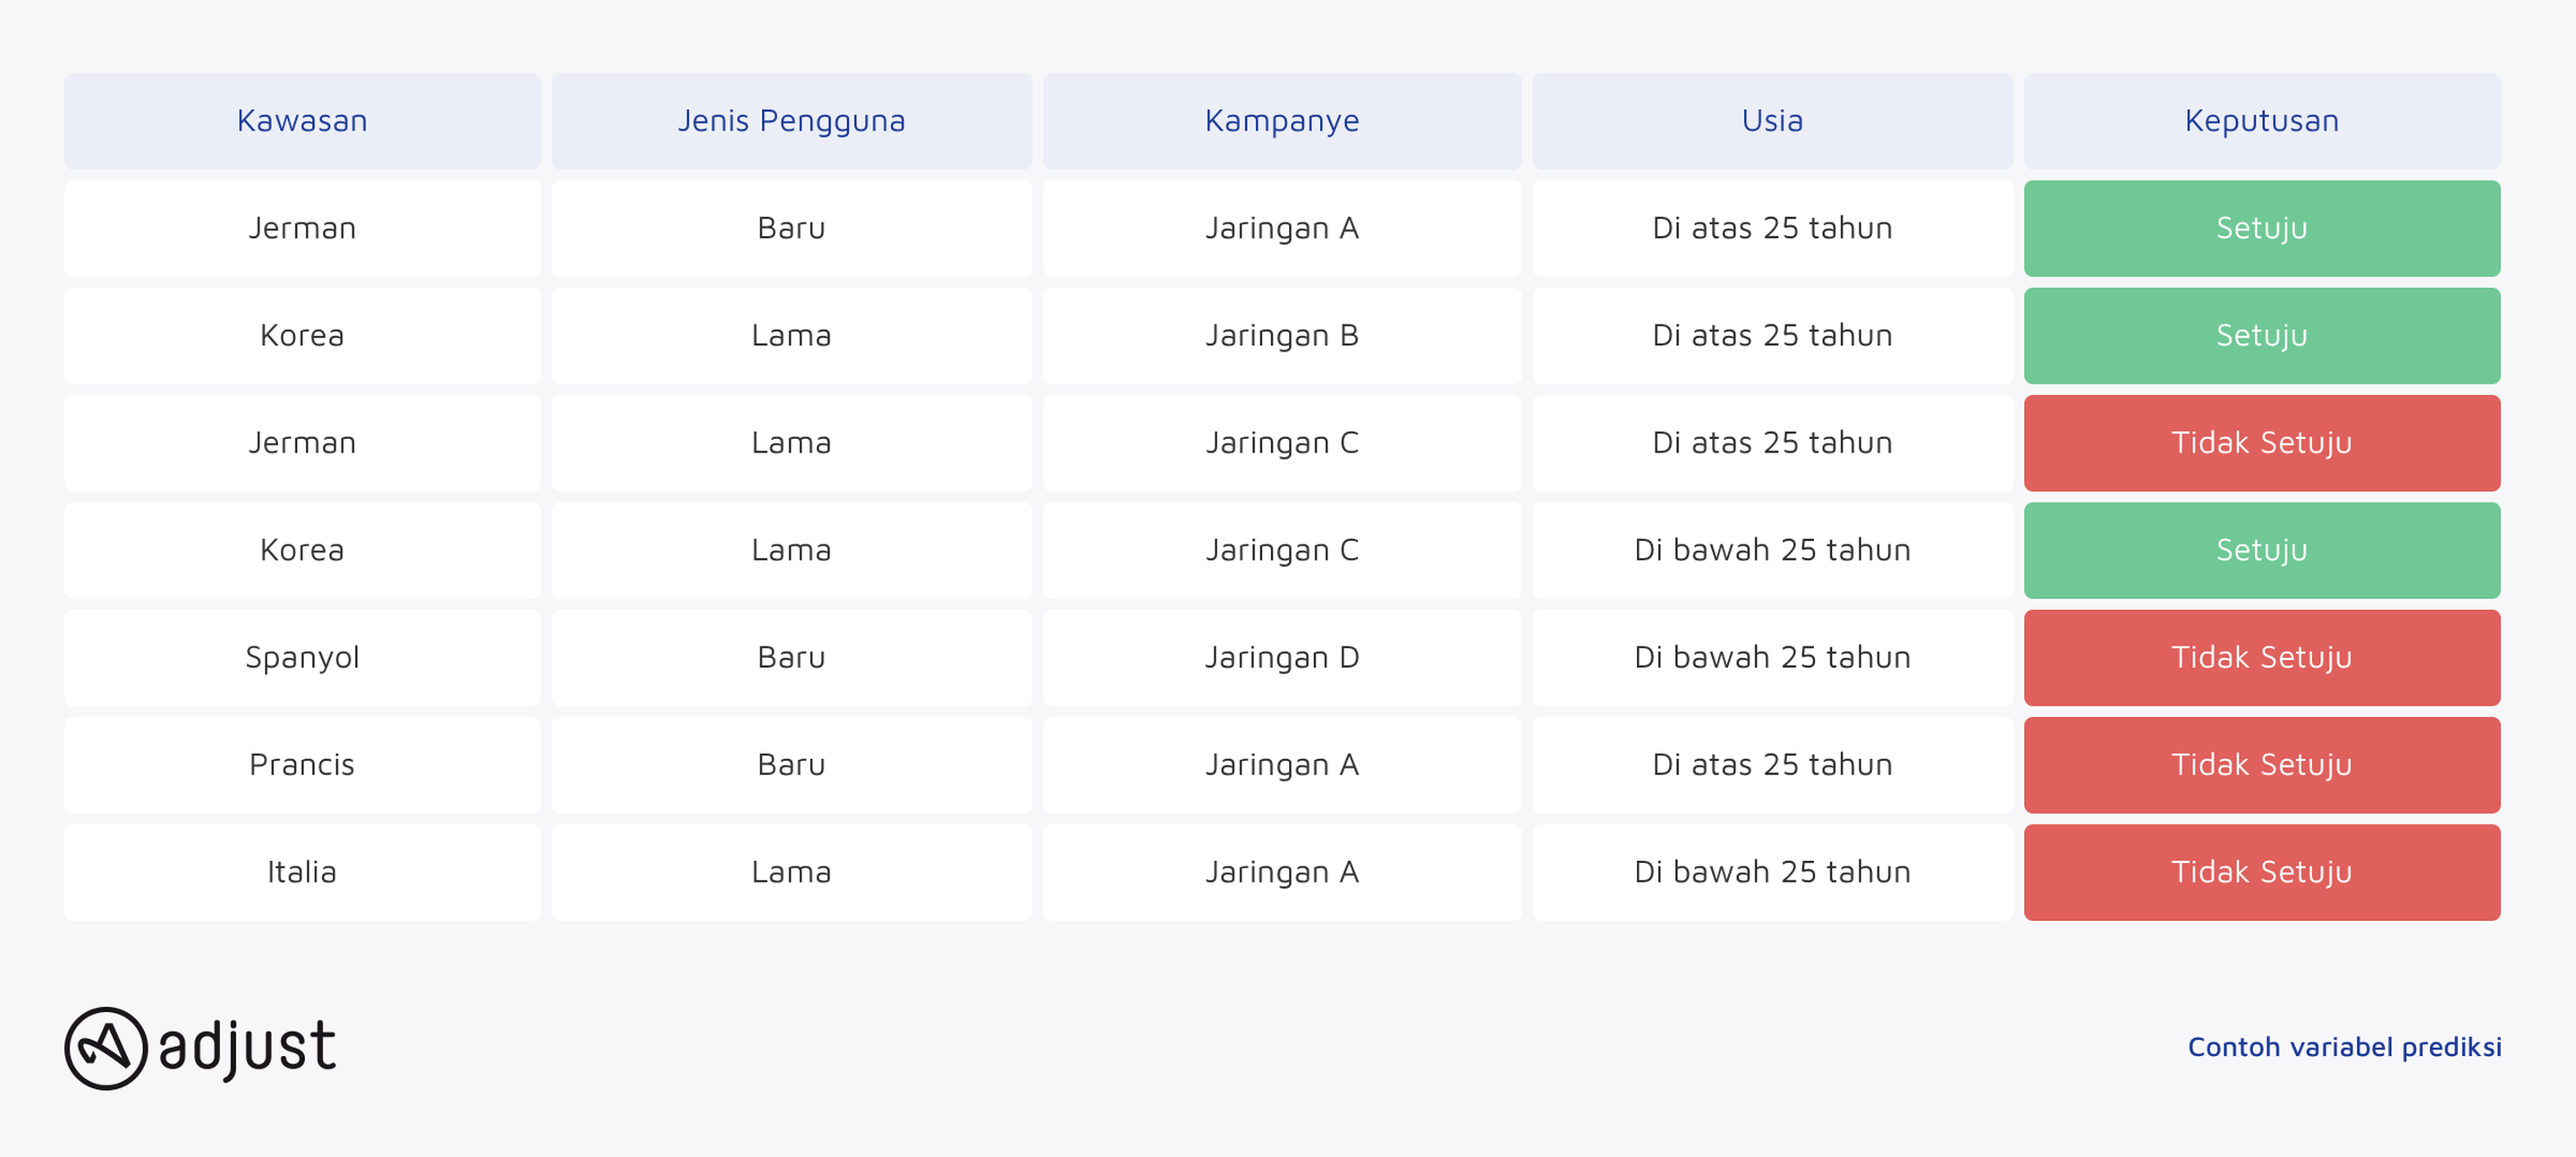Screen dimensions: 2576x1157
Task: Select the Kawasan column header
Action: click(x=302, y=121)
